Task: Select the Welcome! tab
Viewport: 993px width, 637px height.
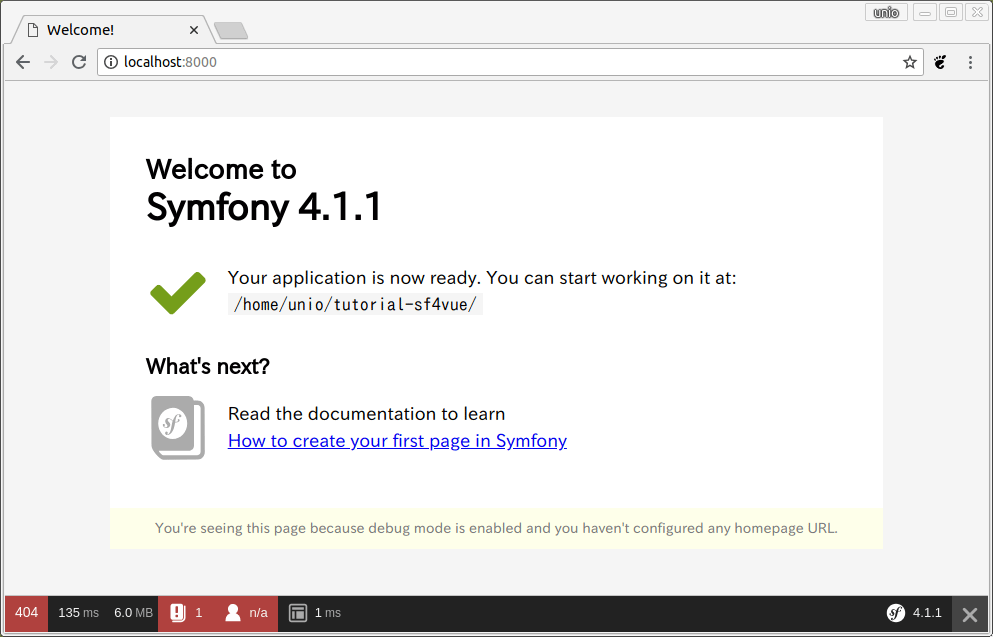Action: (114, 30)
